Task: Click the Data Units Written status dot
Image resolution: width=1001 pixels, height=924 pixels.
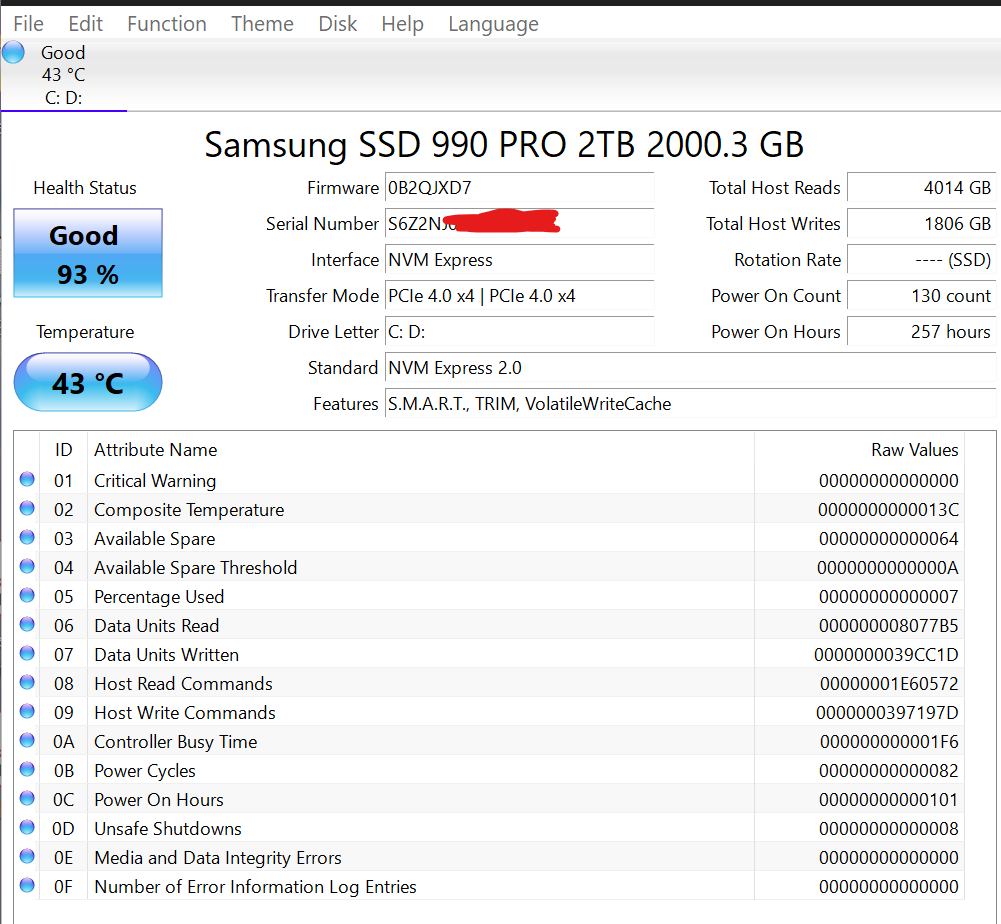Action: 26,654
